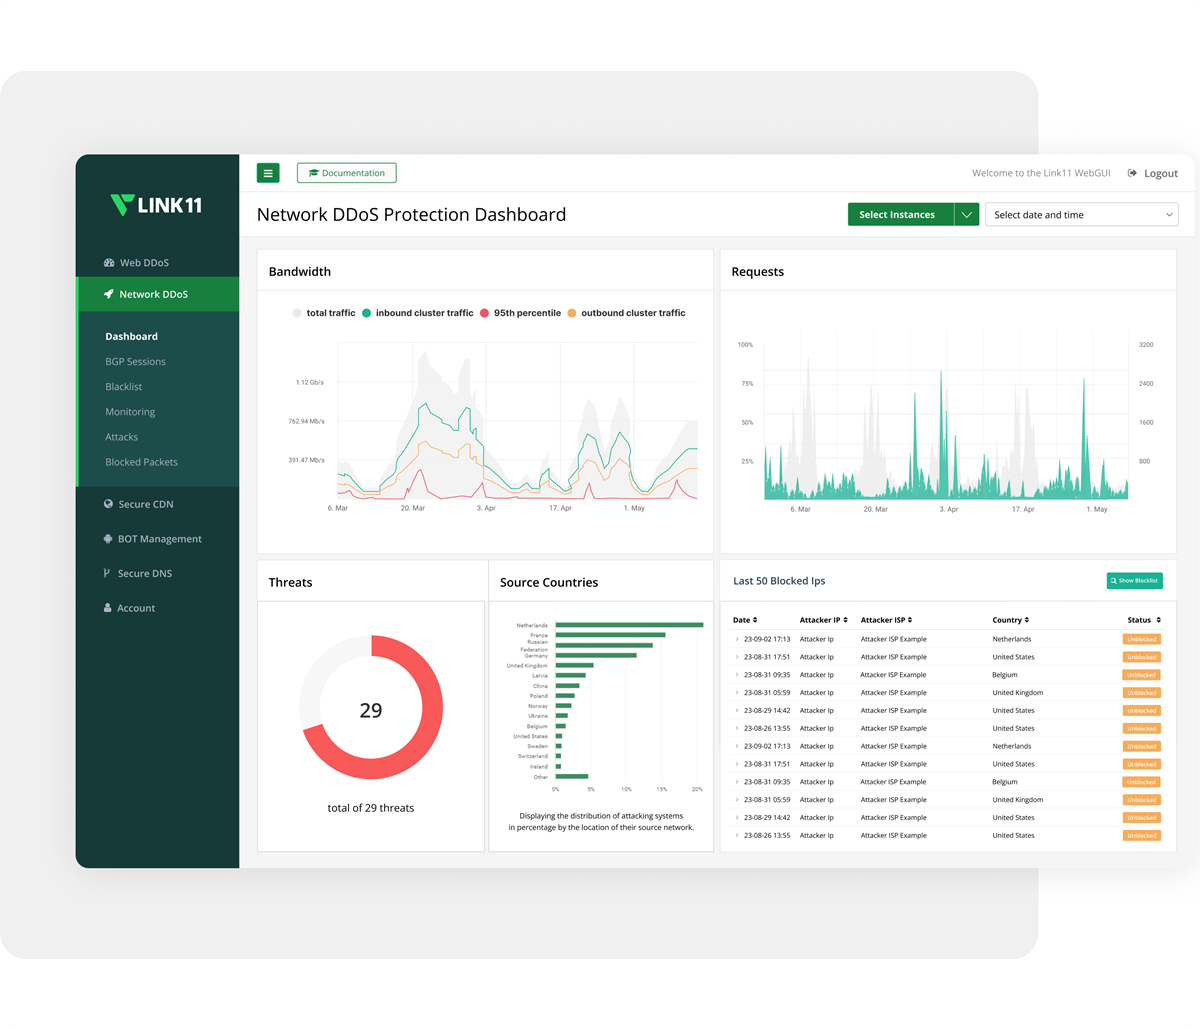
Task: Click the Logout icon
Action: (x=1132, y=173)
